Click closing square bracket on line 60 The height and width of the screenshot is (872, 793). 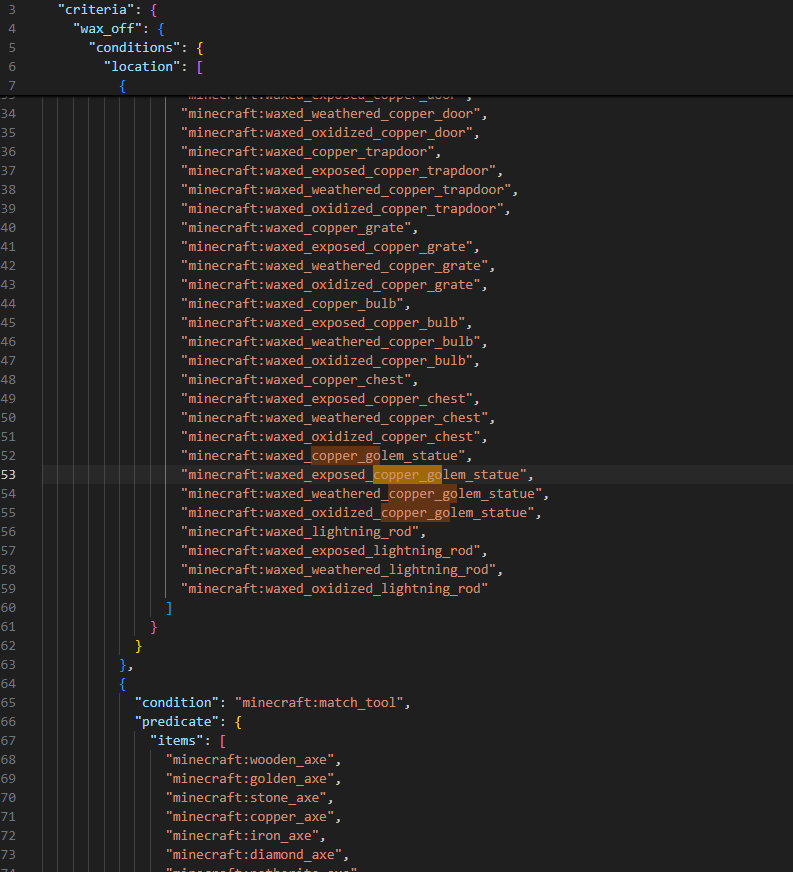click(169, 608)
